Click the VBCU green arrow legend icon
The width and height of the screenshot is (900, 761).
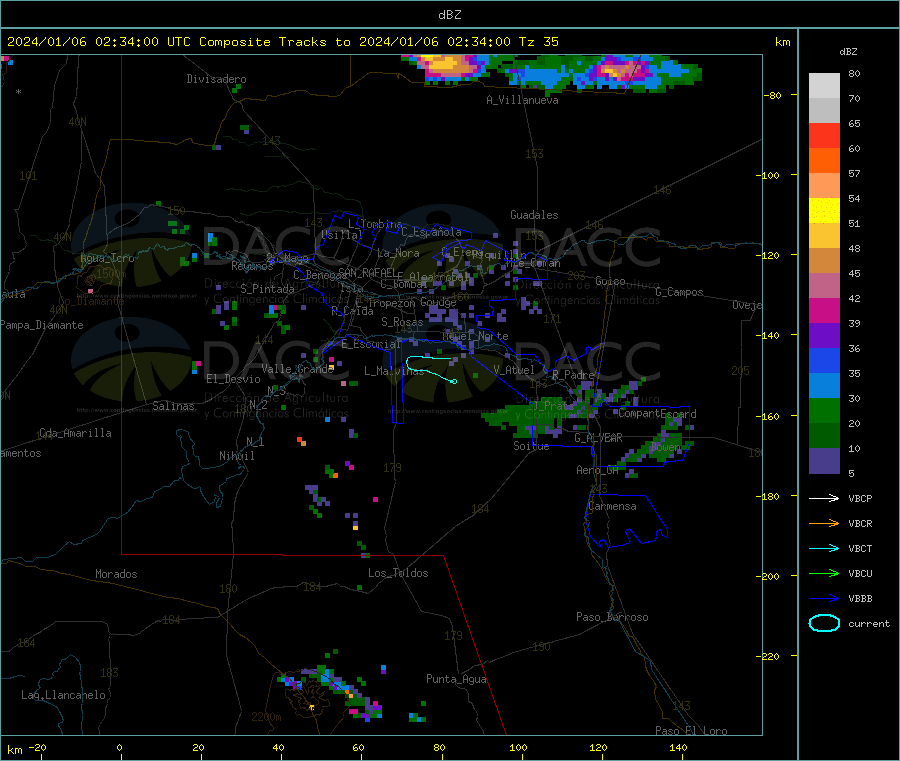pyautogui.click(x=824, y=573)
